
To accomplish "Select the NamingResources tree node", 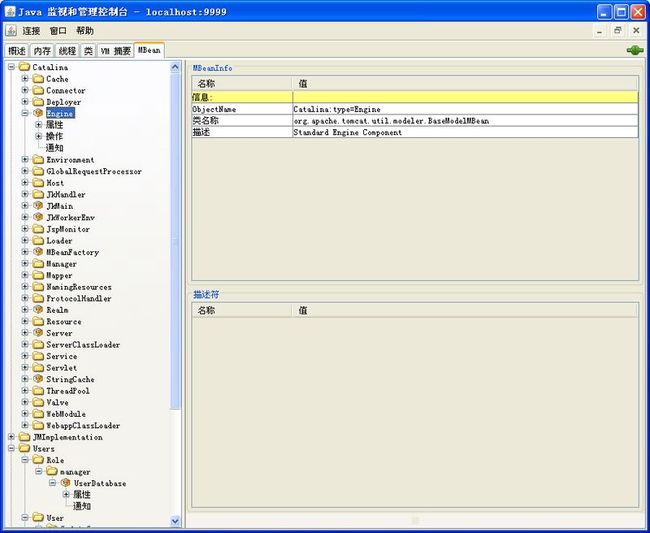I will coord(79,287).
